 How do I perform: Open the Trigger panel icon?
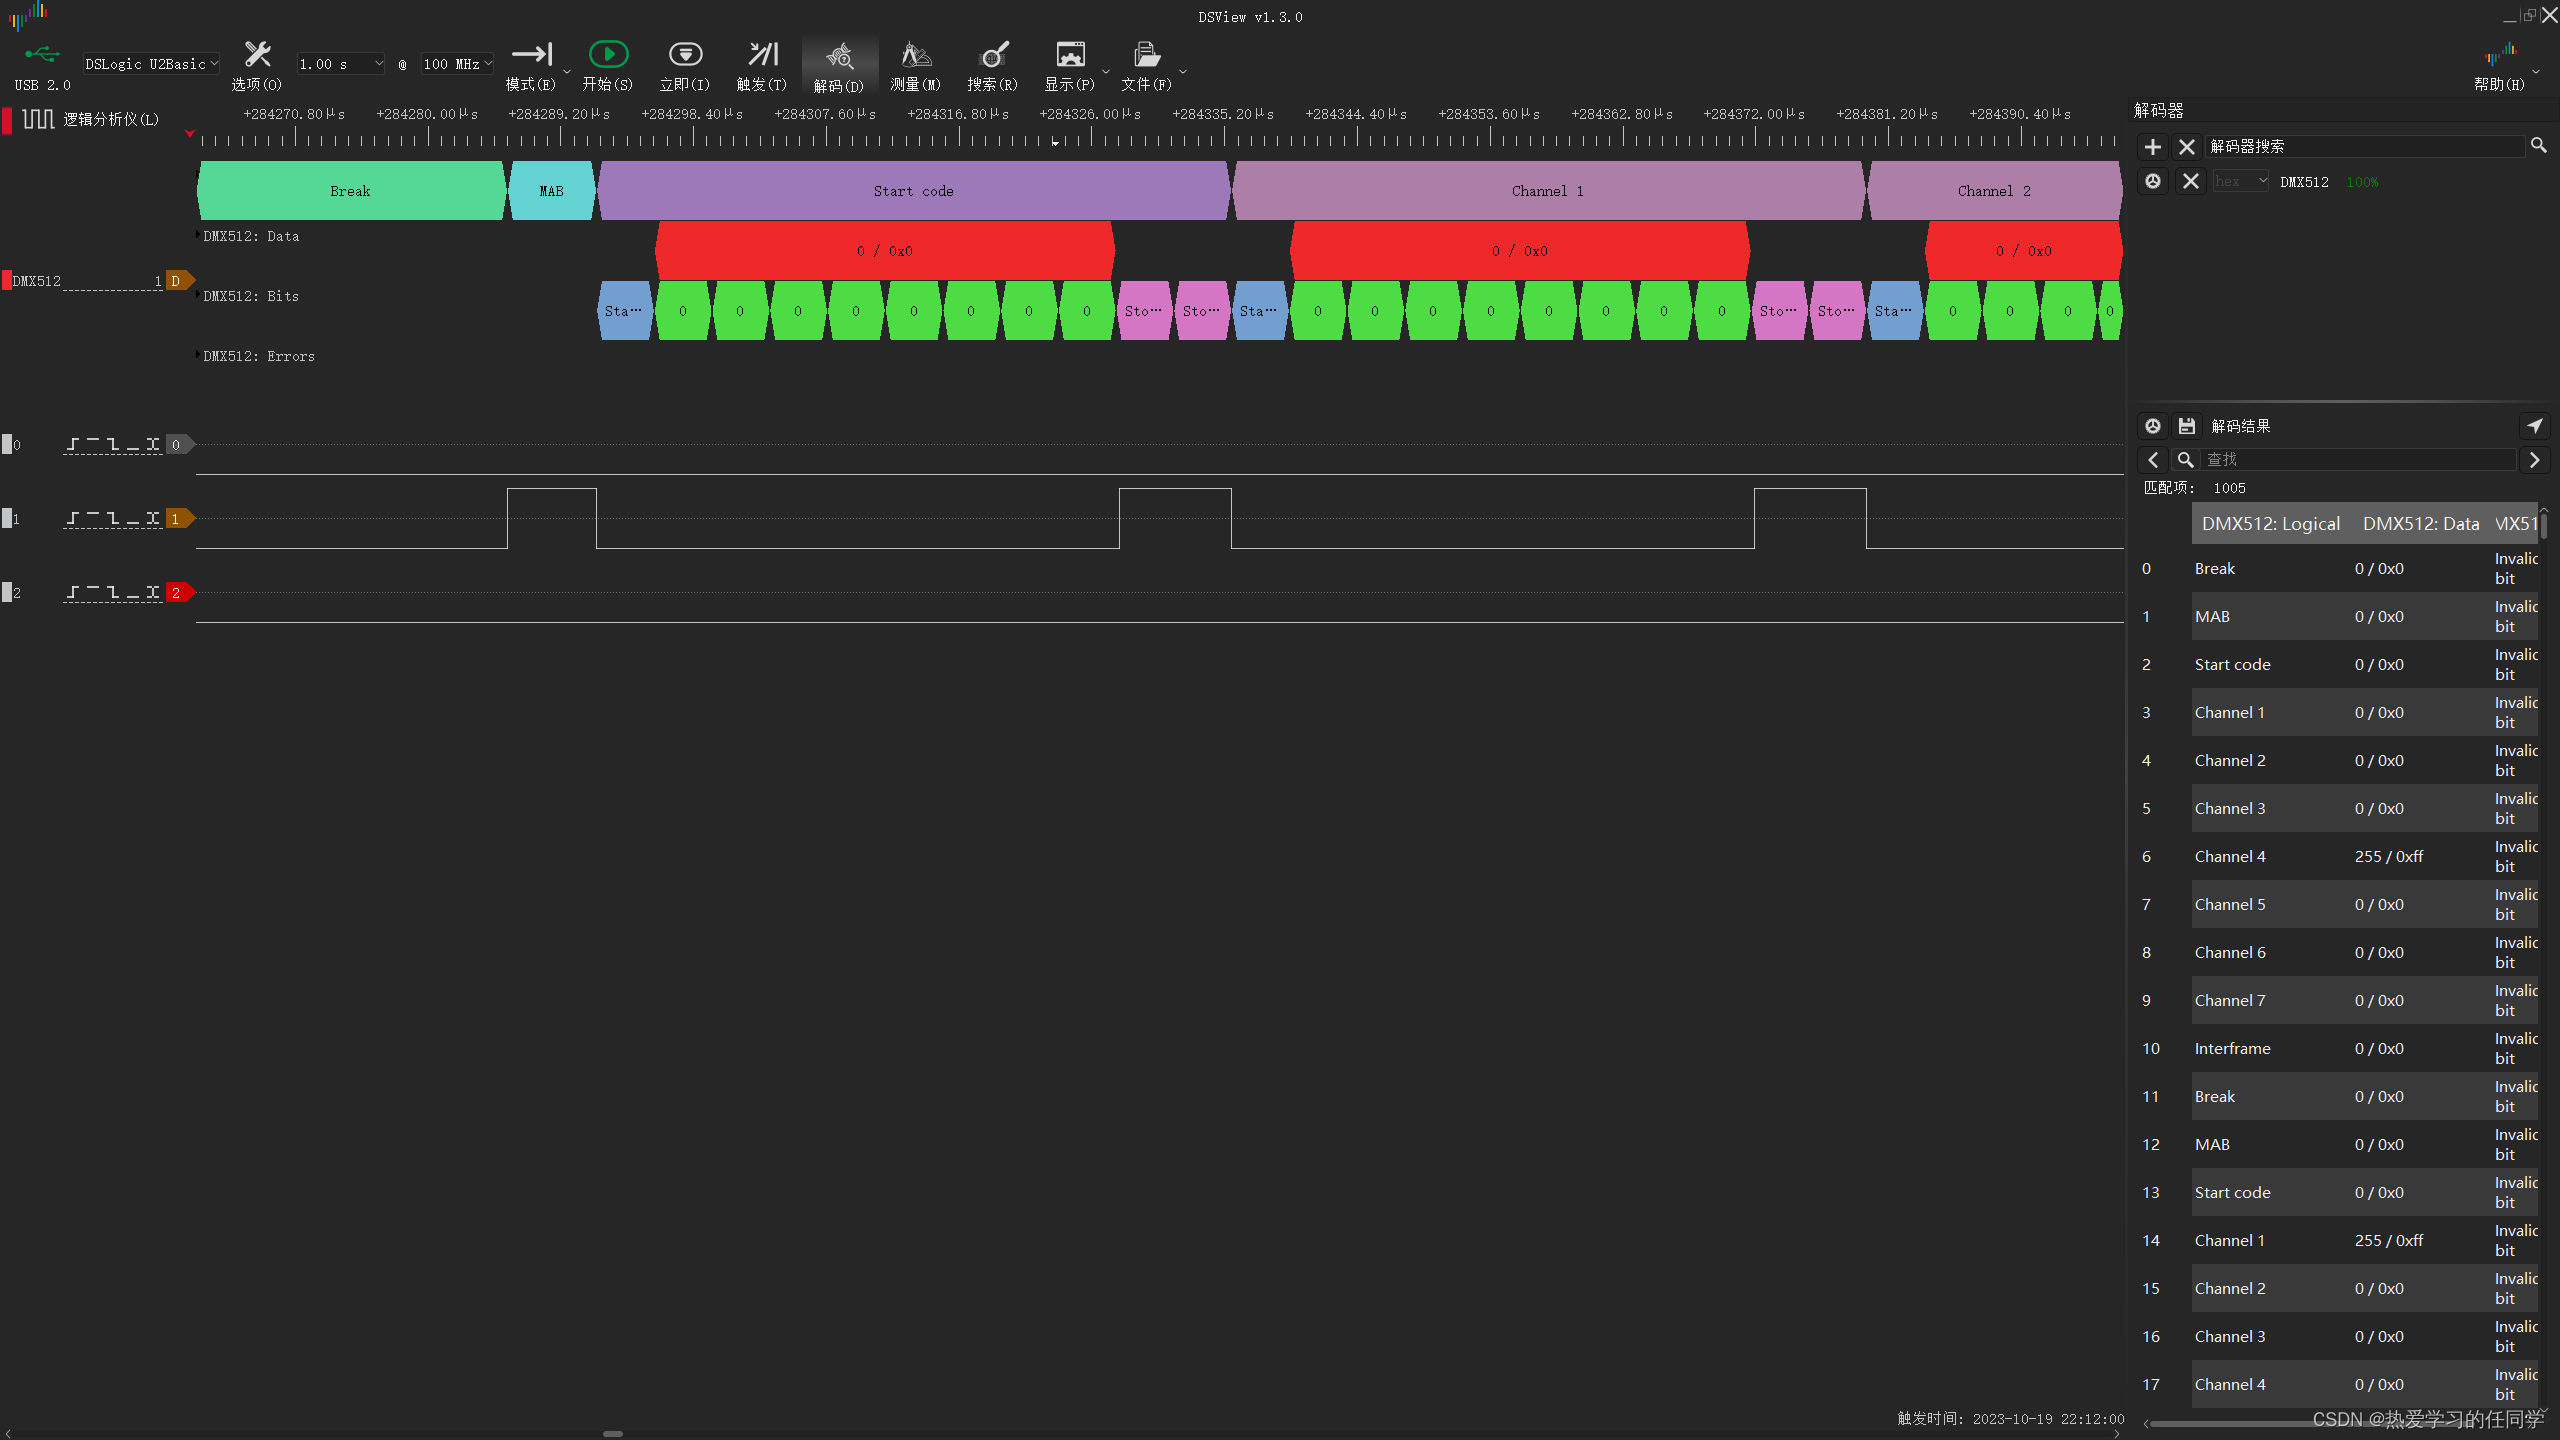coord(762,55)
